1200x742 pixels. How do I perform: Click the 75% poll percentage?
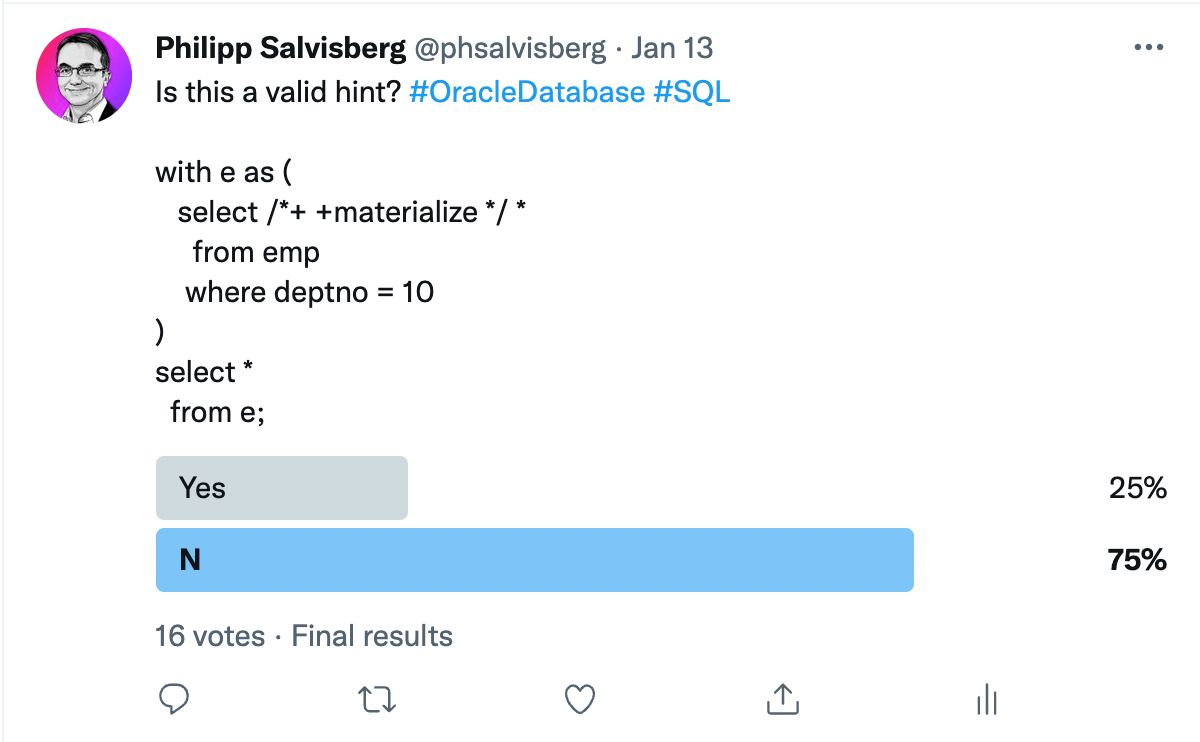[x=1137, y=560]
